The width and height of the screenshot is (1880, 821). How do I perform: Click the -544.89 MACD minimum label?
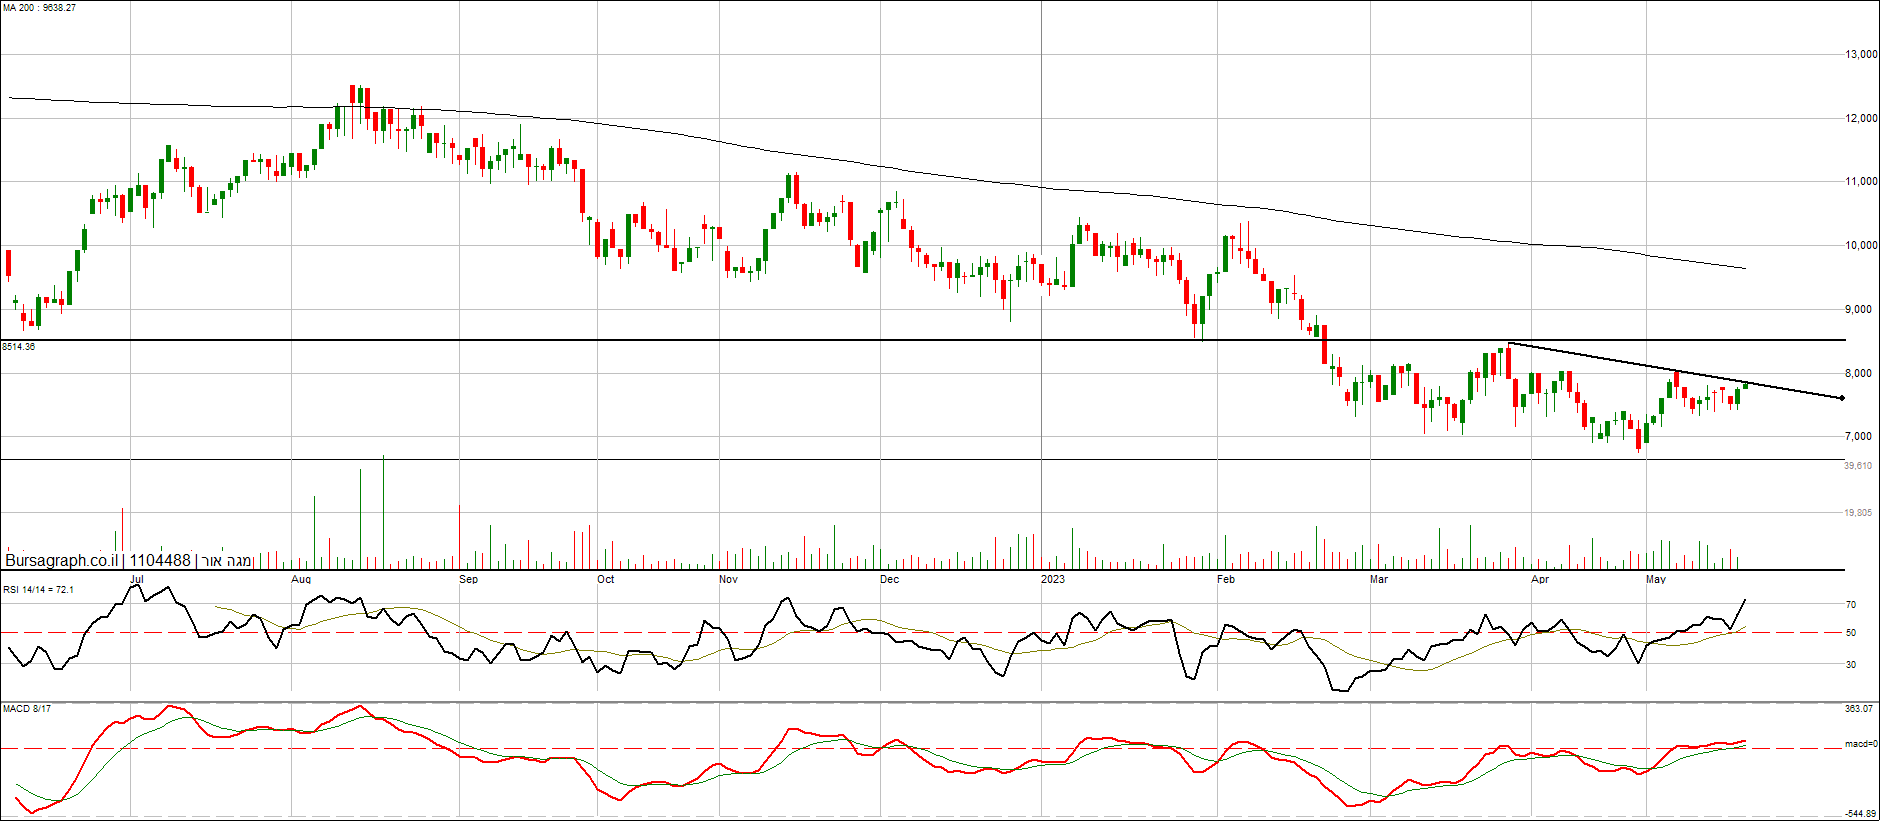1860,814
